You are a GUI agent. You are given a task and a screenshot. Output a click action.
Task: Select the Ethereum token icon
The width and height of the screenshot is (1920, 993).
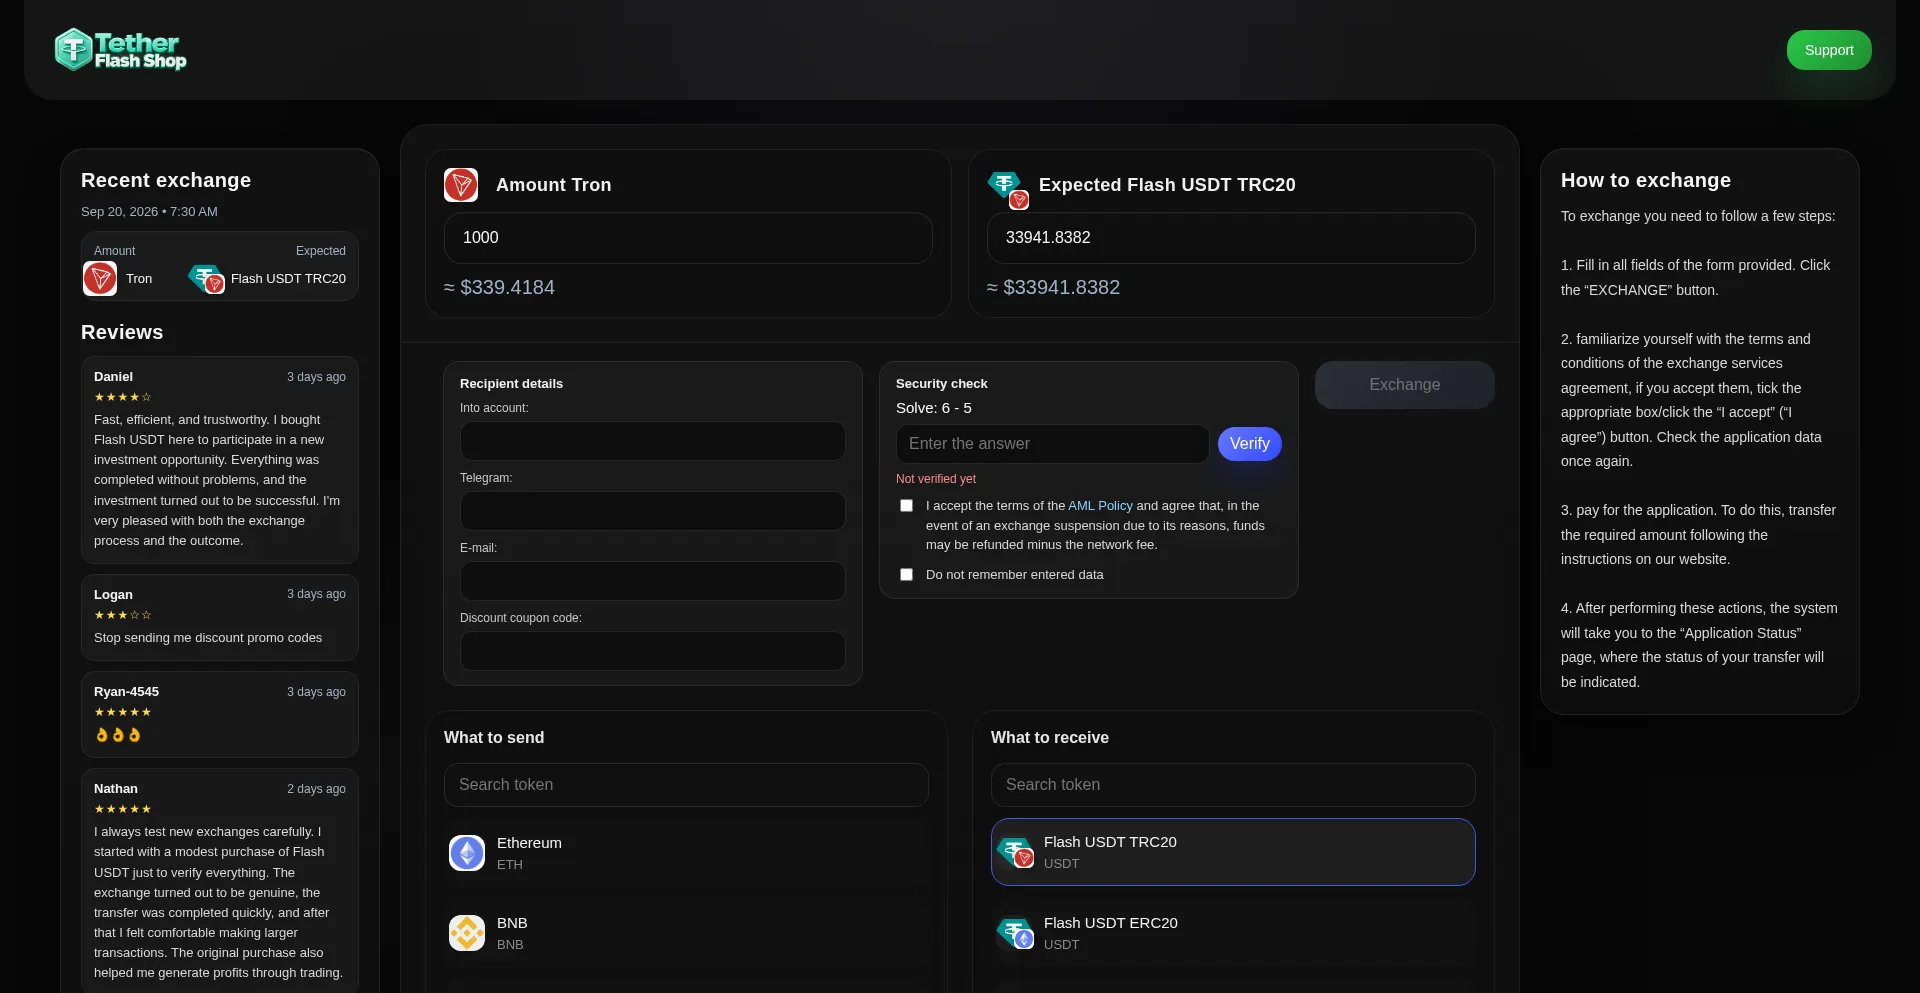tap(467, 853)
